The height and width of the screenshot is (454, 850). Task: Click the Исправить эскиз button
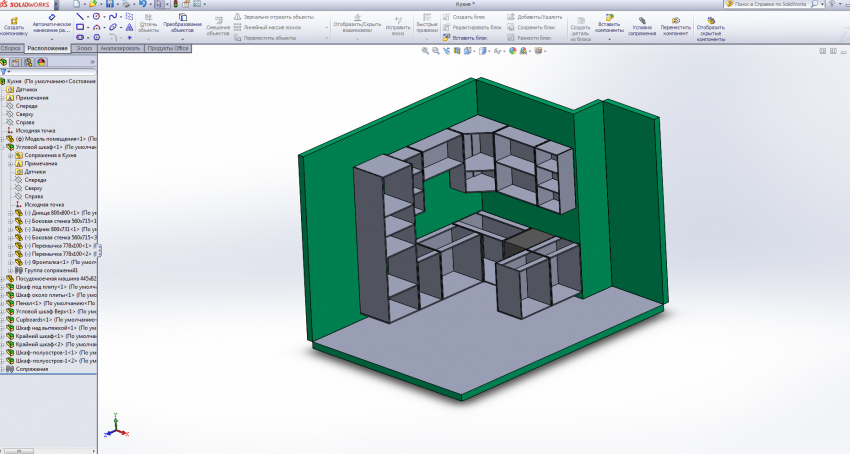point(398,26)
